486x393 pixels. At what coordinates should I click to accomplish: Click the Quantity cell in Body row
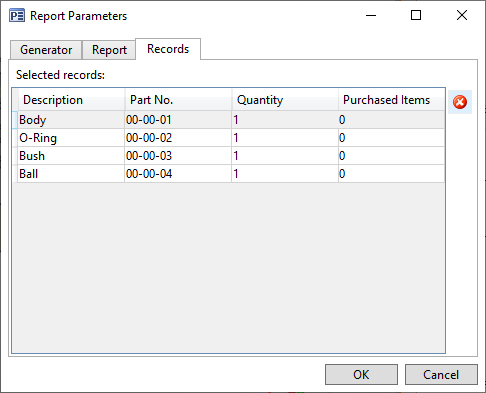(285, 120)
